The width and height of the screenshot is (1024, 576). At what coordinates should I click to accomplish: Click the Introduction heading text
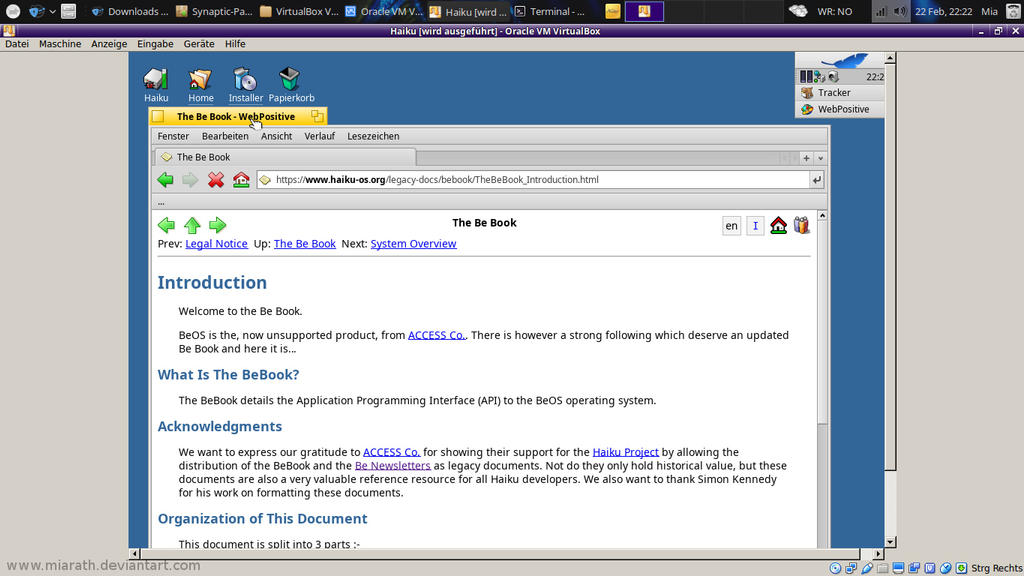pyautogui.click(x=212, y=282)
